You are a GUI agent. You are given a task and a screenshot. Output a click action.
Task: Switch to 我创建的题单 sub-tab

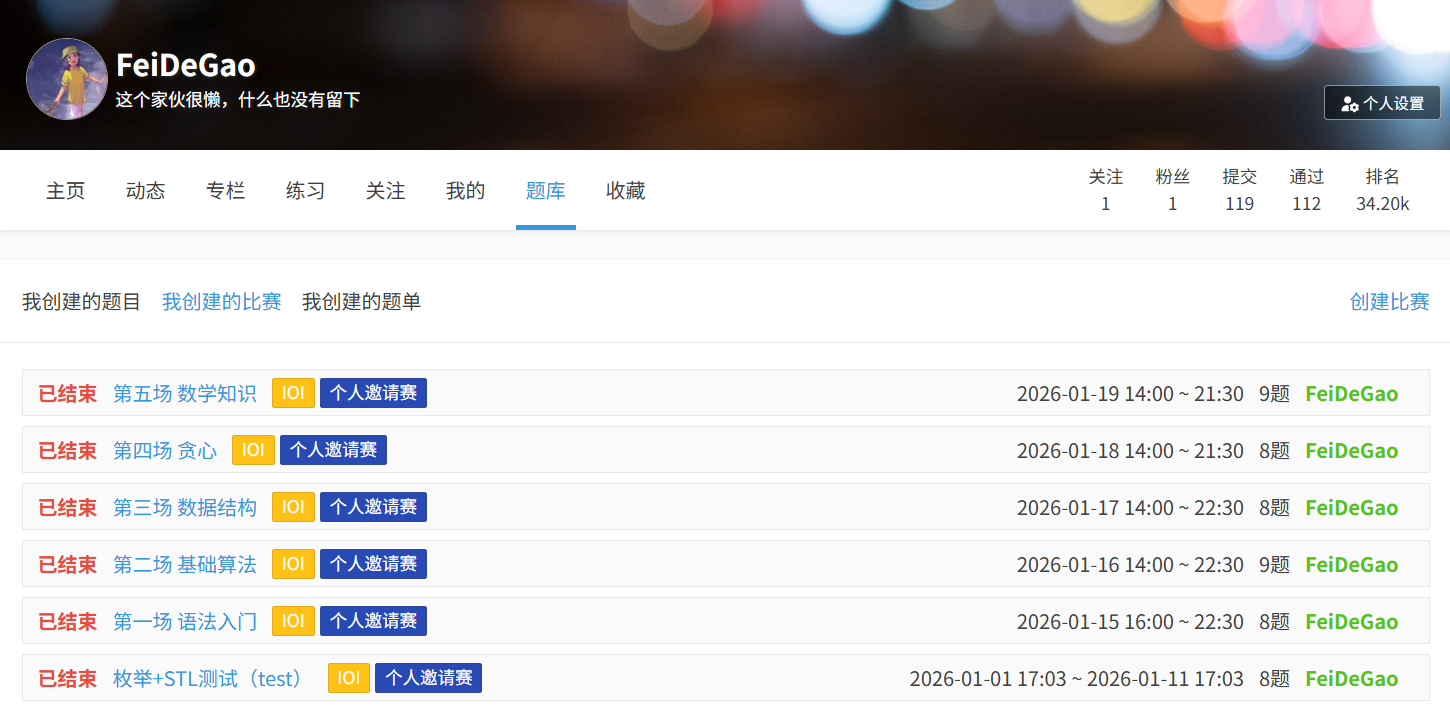pos(362,302)
